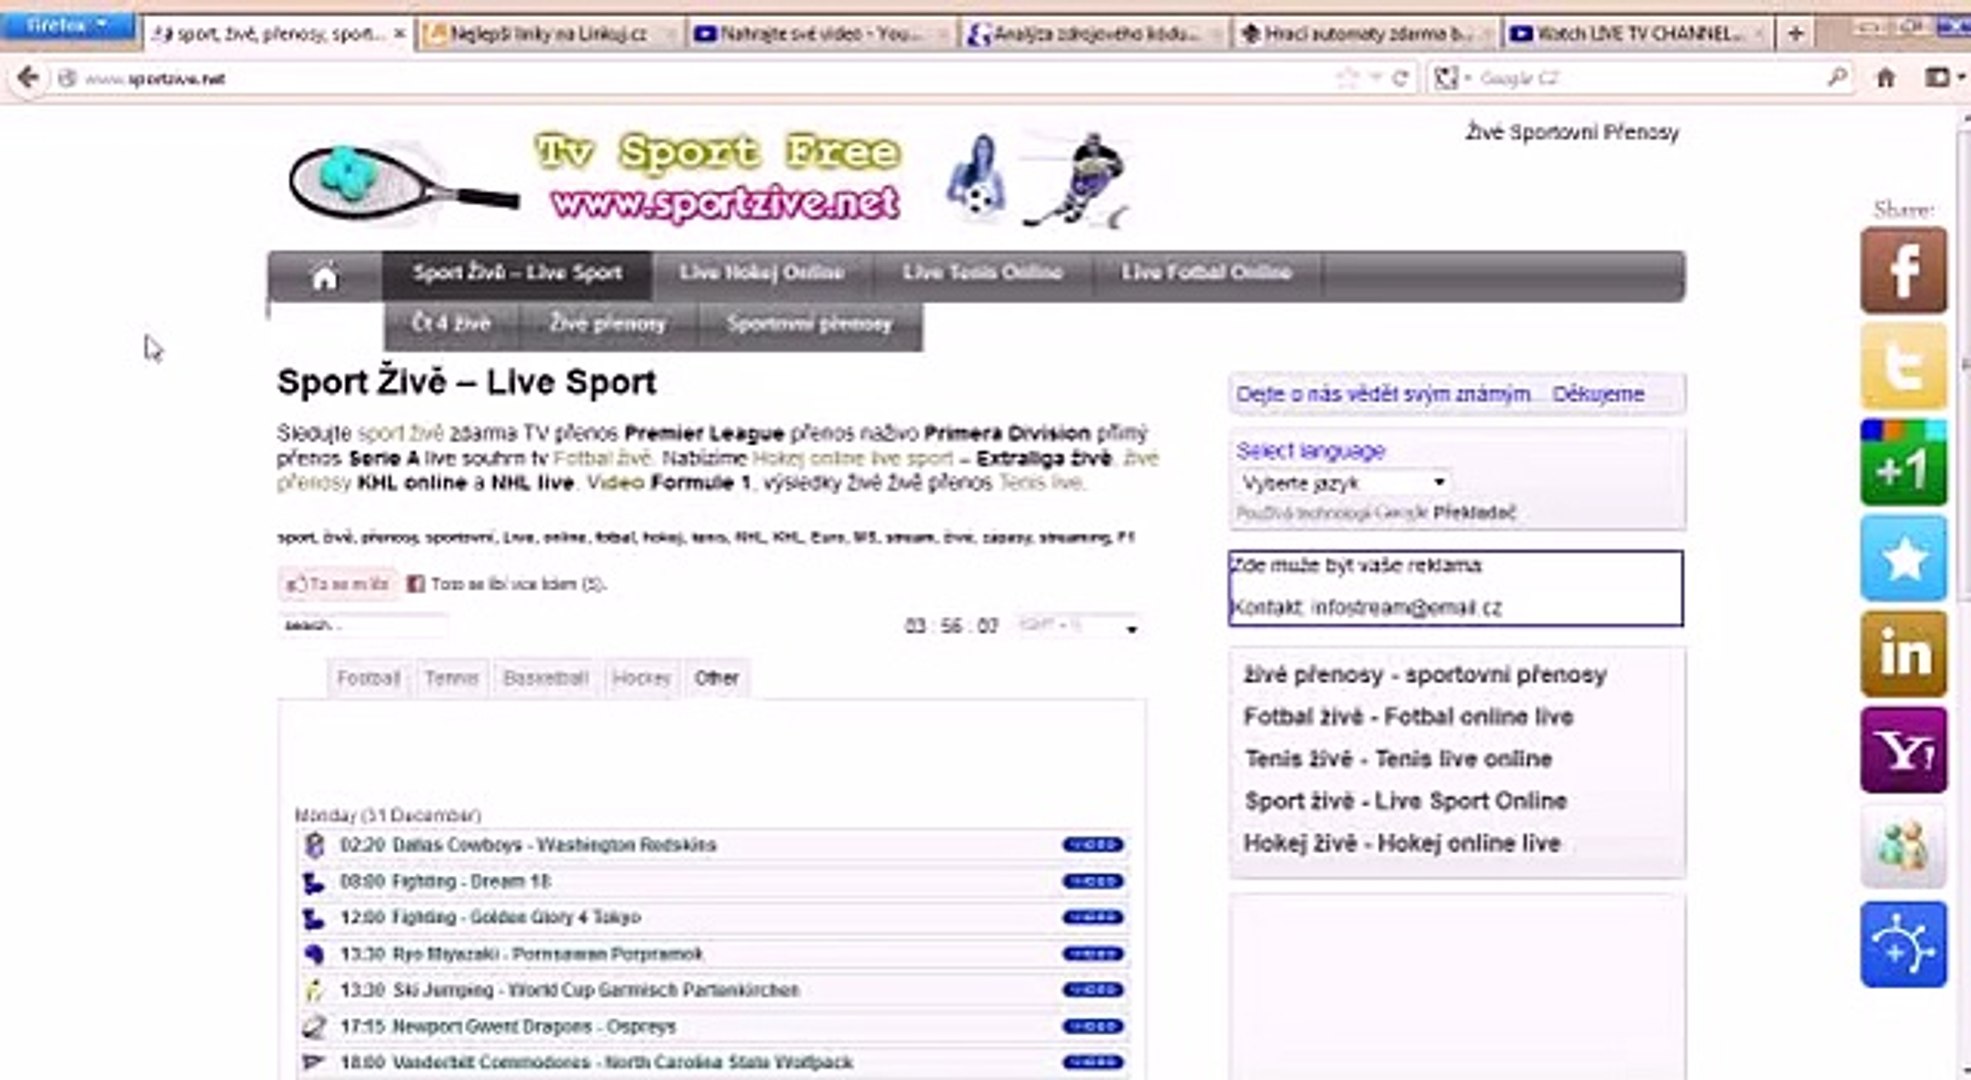This screenshot has height=1080, width=1971.
Task: Open the Vyberte jazyk language dropdown
Action: click(x=1343, y=483)
